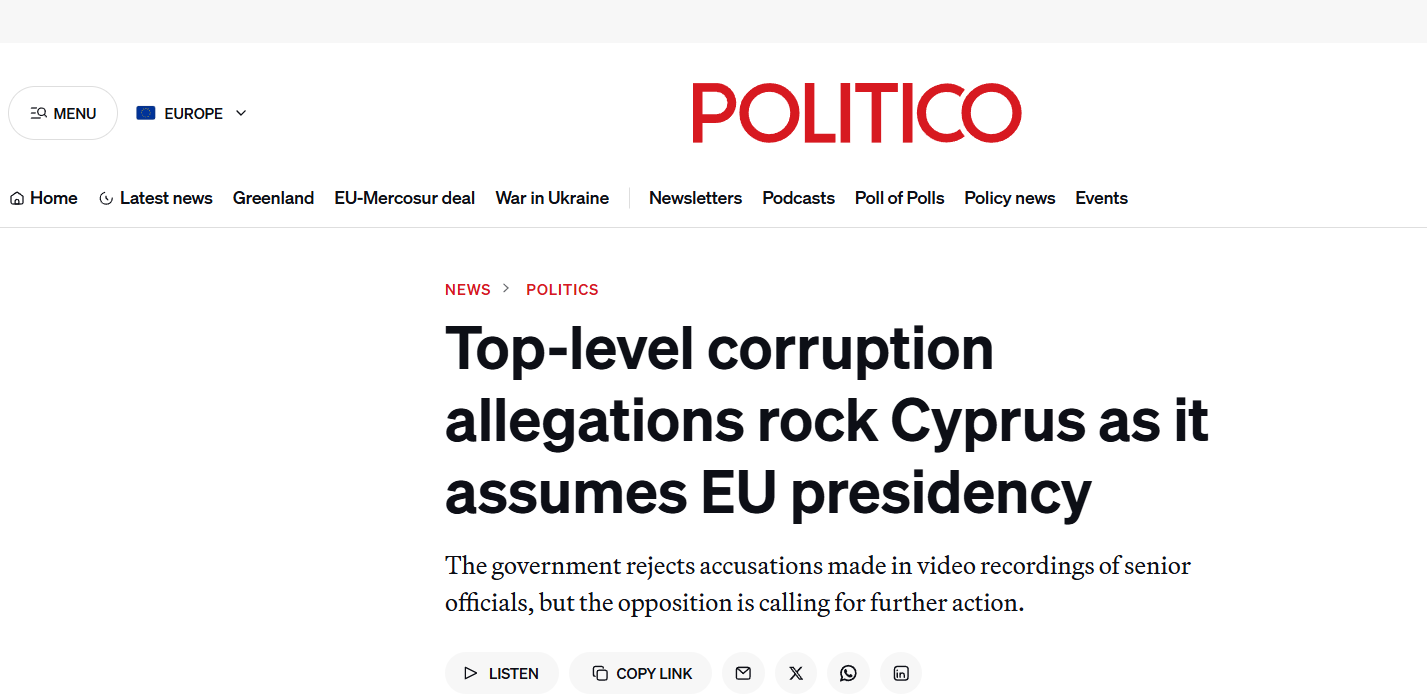Open the Greenland nav item
Image resolution: width=1427 pixels, height=698 pixels.
pyautogui.click(x=273, y=198)
